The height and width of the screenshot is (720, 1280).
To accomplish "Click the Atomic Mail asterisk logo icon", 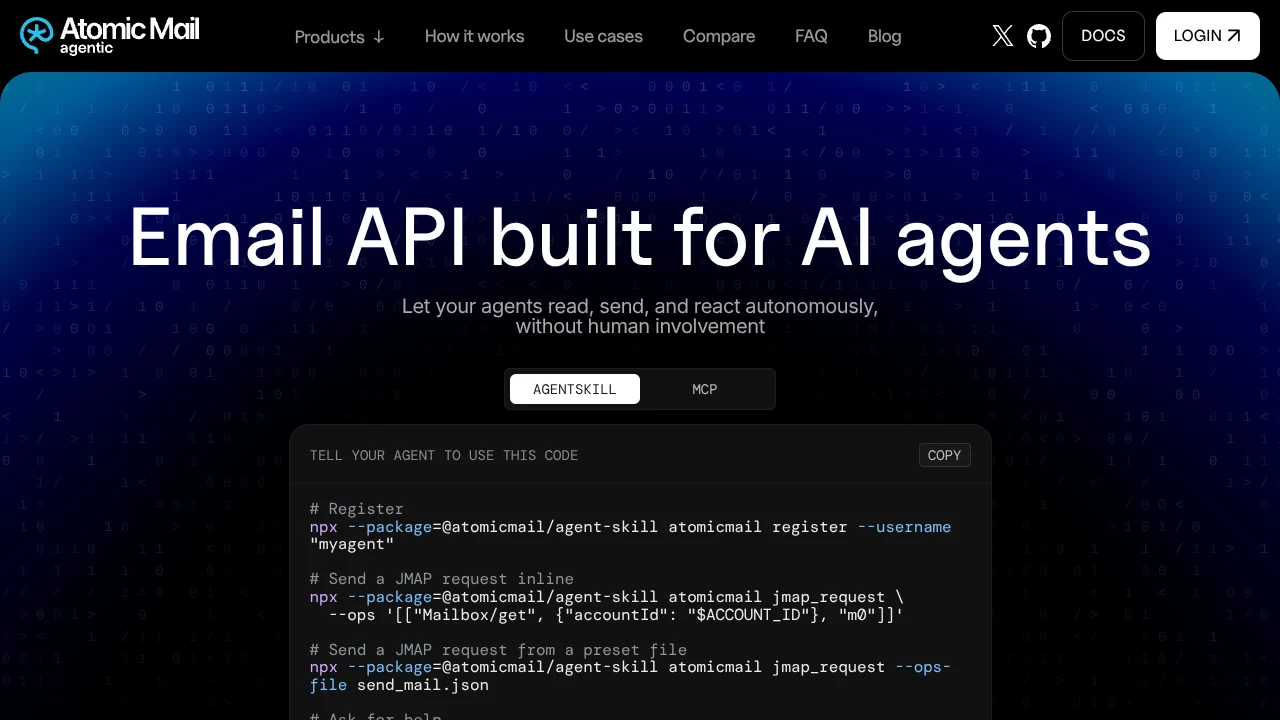I will (x=37, y=35).
